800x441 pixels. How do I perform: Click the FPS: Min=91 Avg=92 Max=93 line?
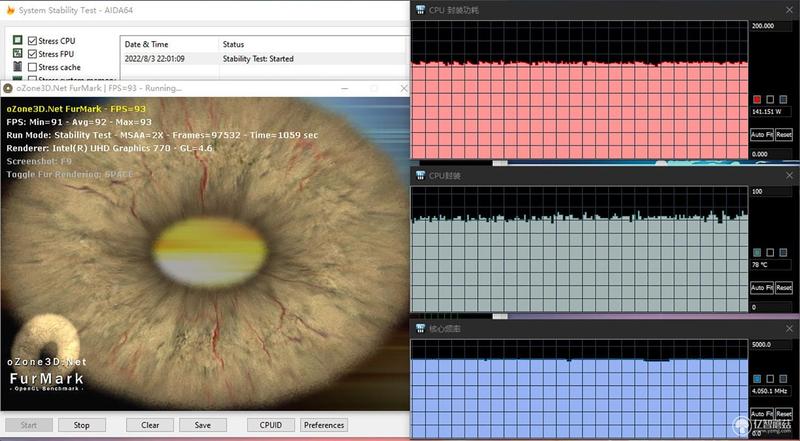coord(79,122)
